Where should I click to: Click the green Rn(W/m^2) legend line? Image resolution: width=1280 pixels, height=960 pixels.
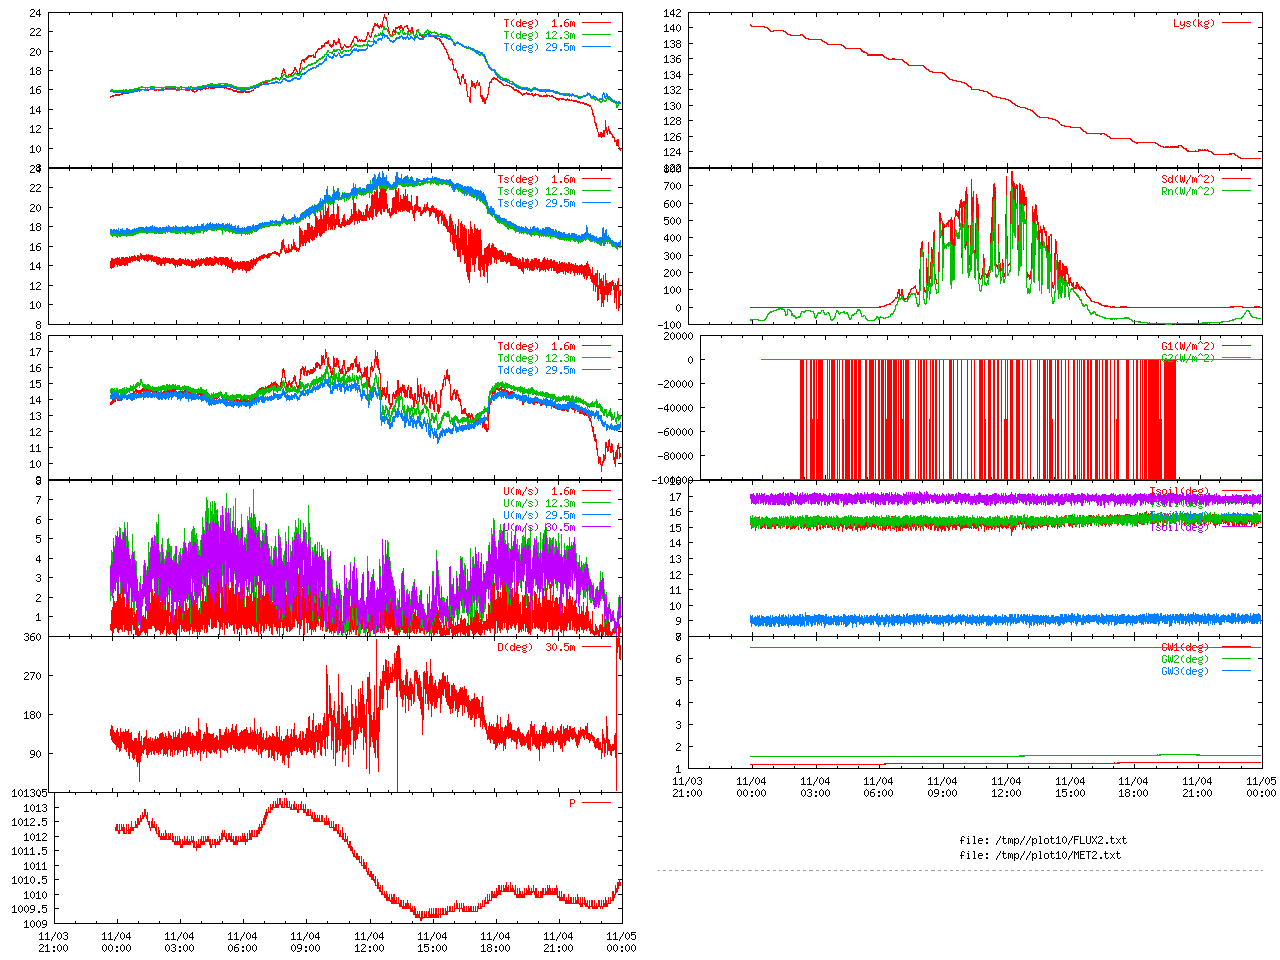(x=1236, y=191)
